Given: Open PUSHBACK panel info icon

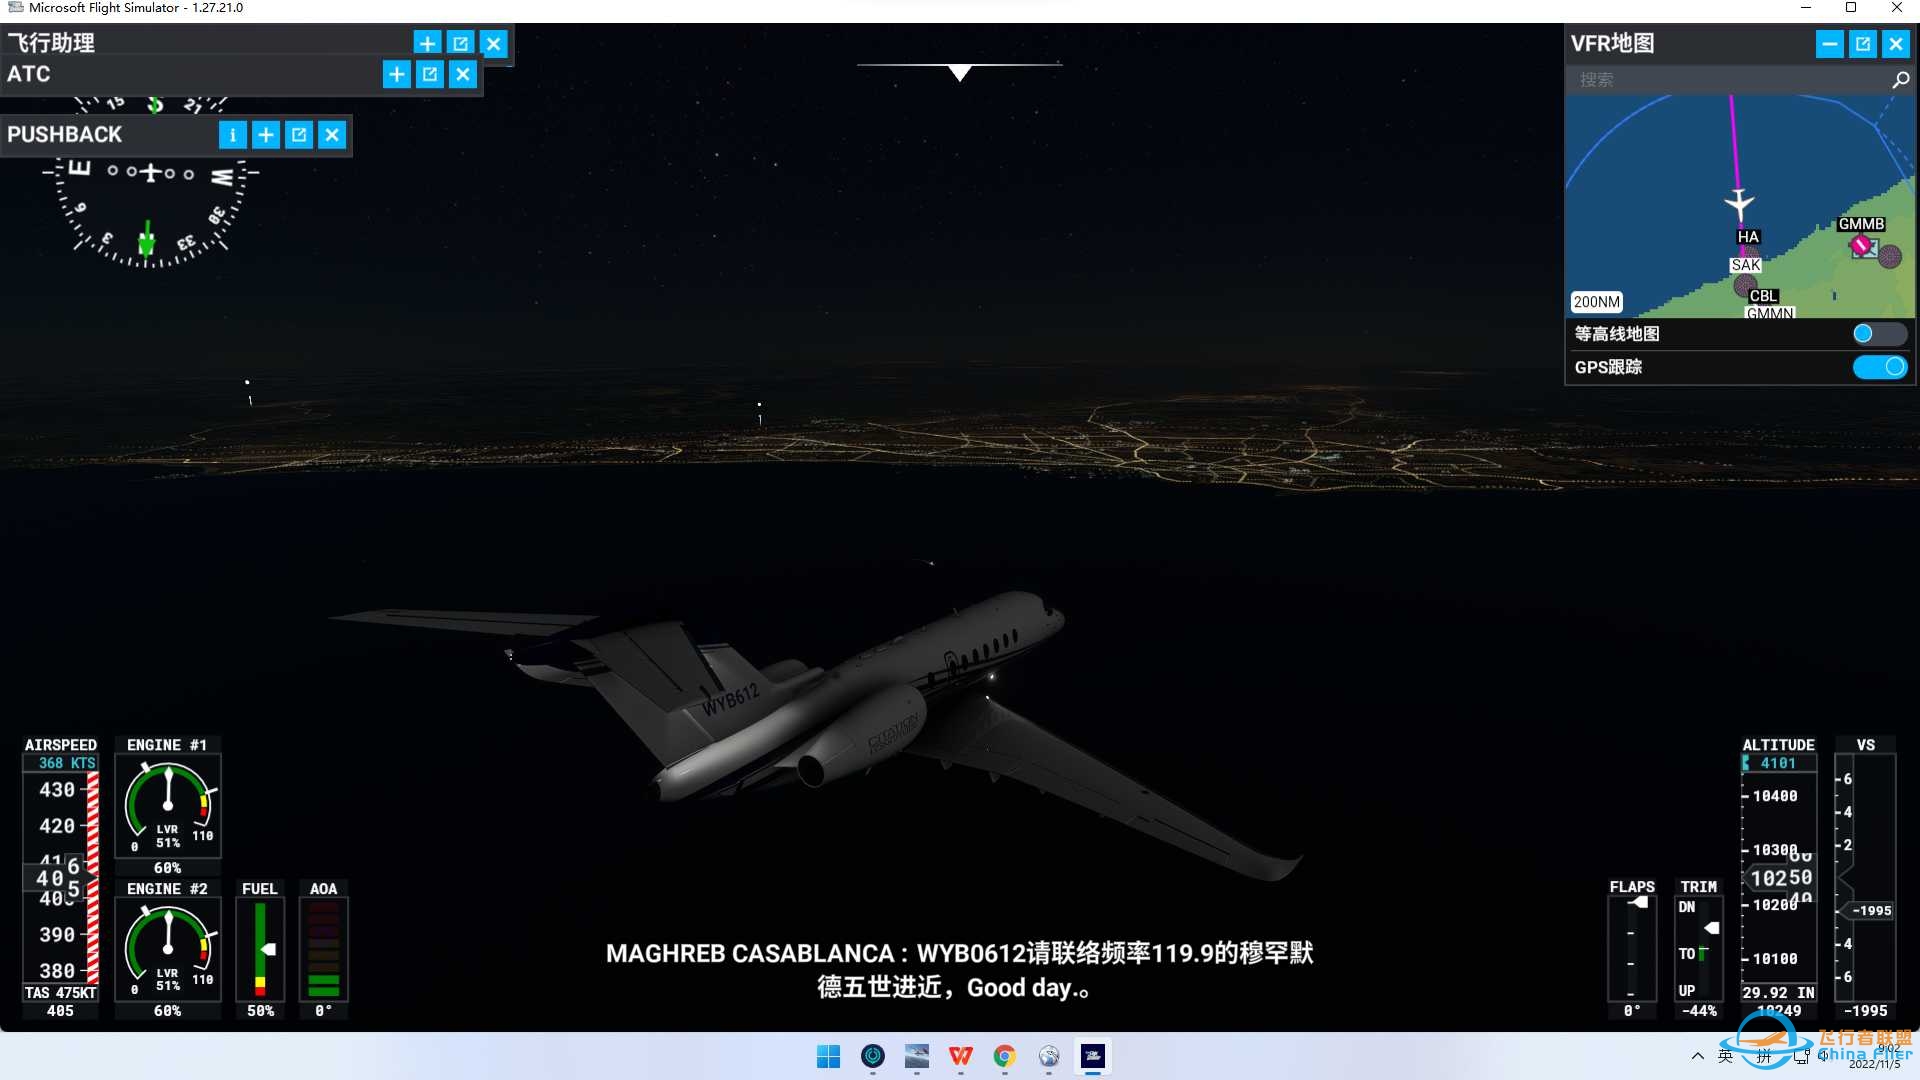Looking at the screenshot, I should pos(232,135).
